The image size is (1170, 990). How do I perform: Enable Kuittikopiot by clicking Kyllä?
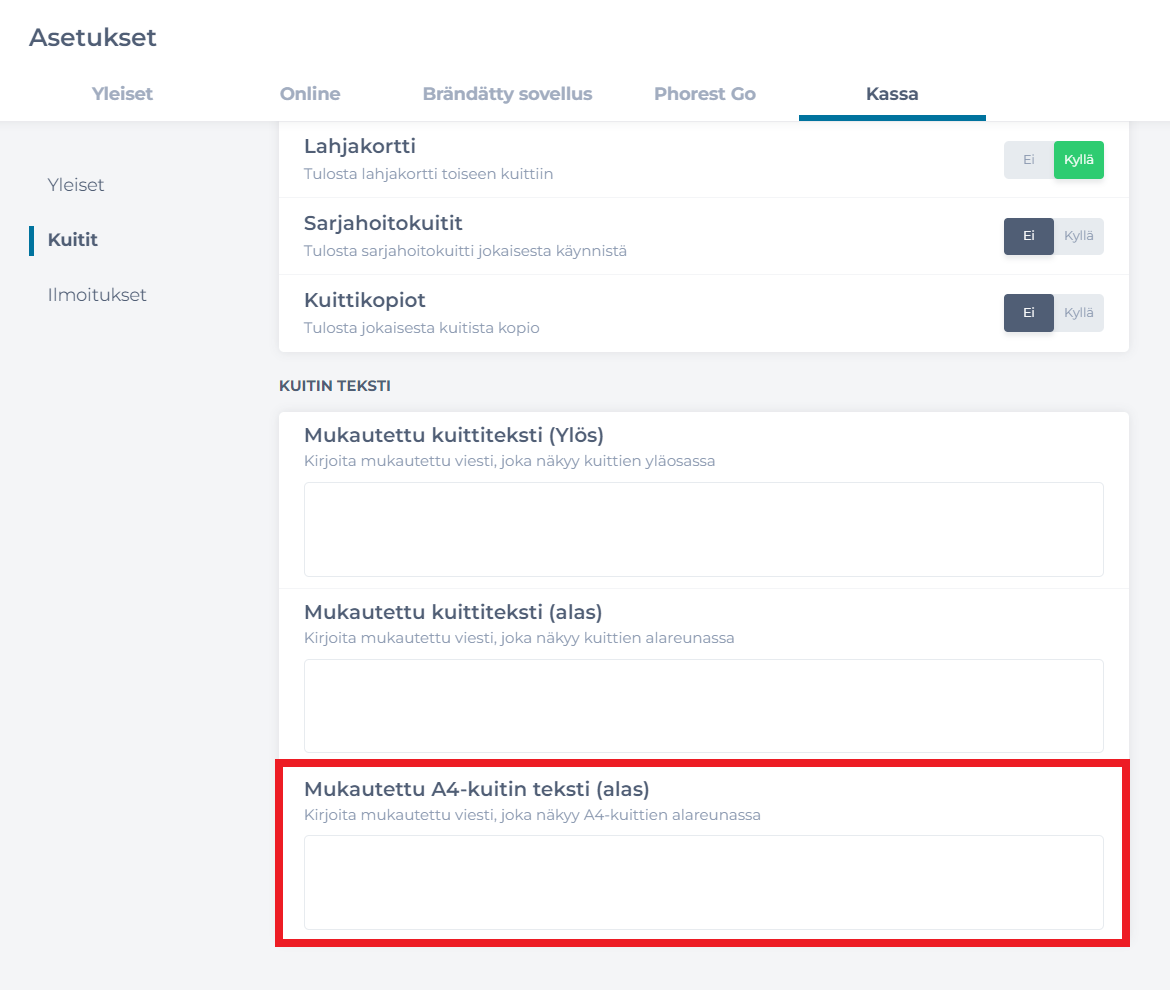[x=1078, y=312]
